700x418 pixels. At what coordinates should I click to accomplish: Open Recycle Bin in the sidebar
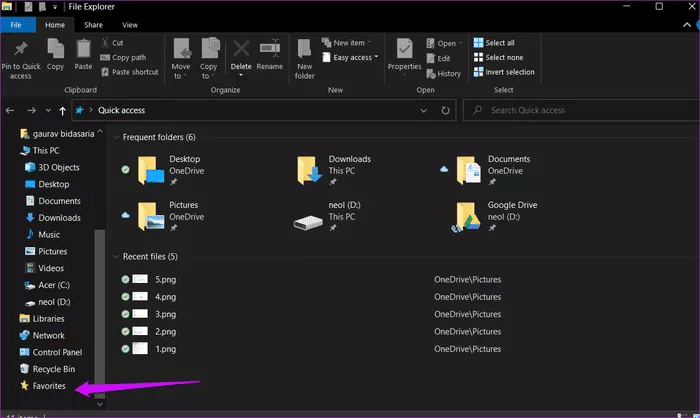pyautogui.click(x=47, y=369)
